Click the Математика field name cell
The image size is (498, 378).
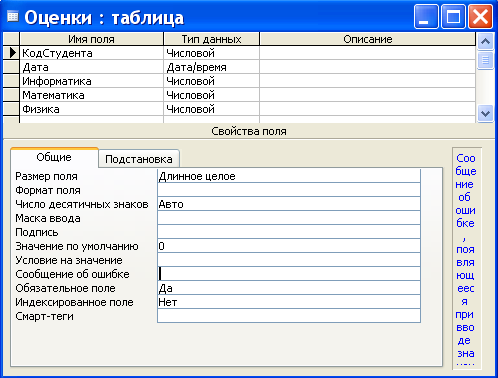click(x=92, y=95)
